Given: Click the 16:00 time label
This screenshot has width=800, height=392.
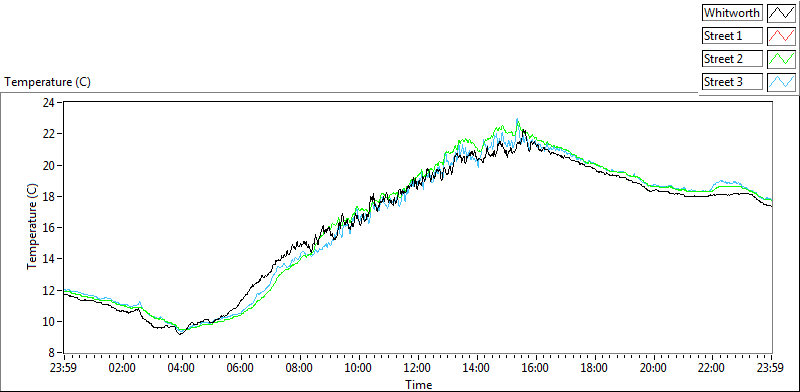Looking at the screenshot, I should point(536,368).
